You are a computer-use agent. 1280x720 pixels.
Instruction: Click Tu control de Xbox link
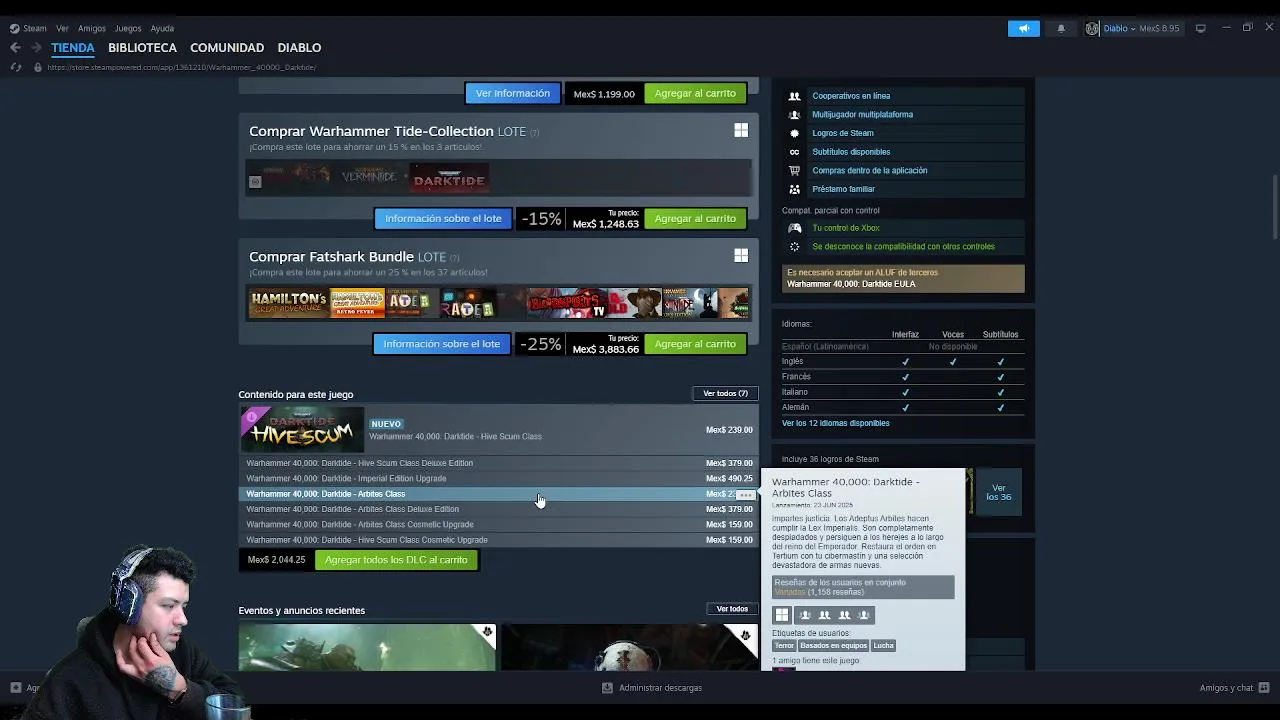click(x=846, y=228)
